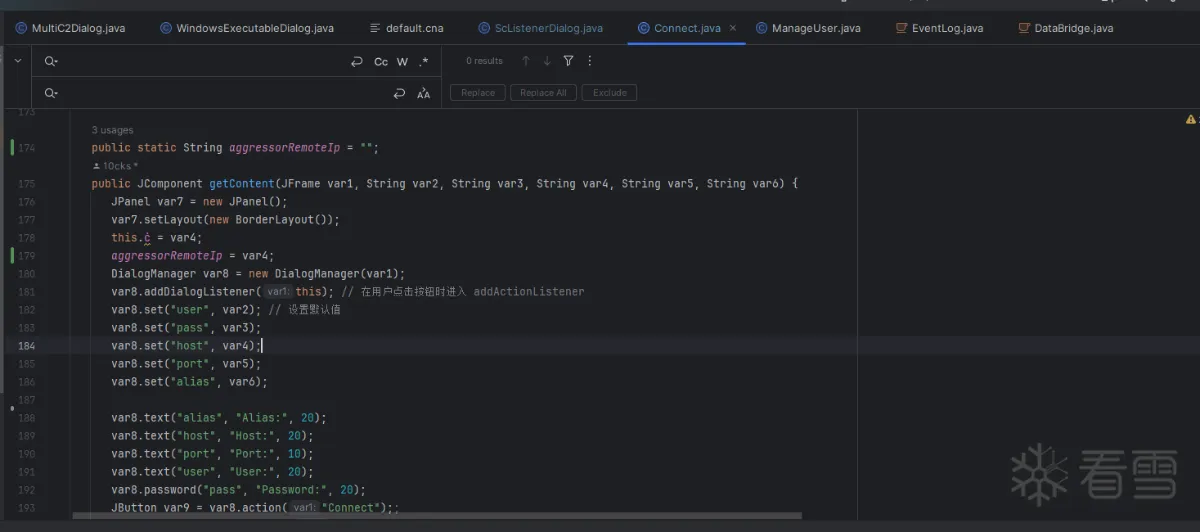Switch to ScListenerDialog.java tab
Viewport: 1200px width, 532px height.
pyautogui.click(x=541, y=28)
